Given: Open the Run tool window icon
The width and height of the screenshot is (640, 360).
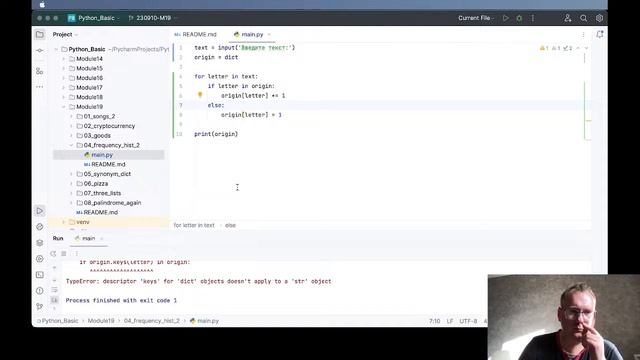Looking at the screenshot, I should pos(40,211).
